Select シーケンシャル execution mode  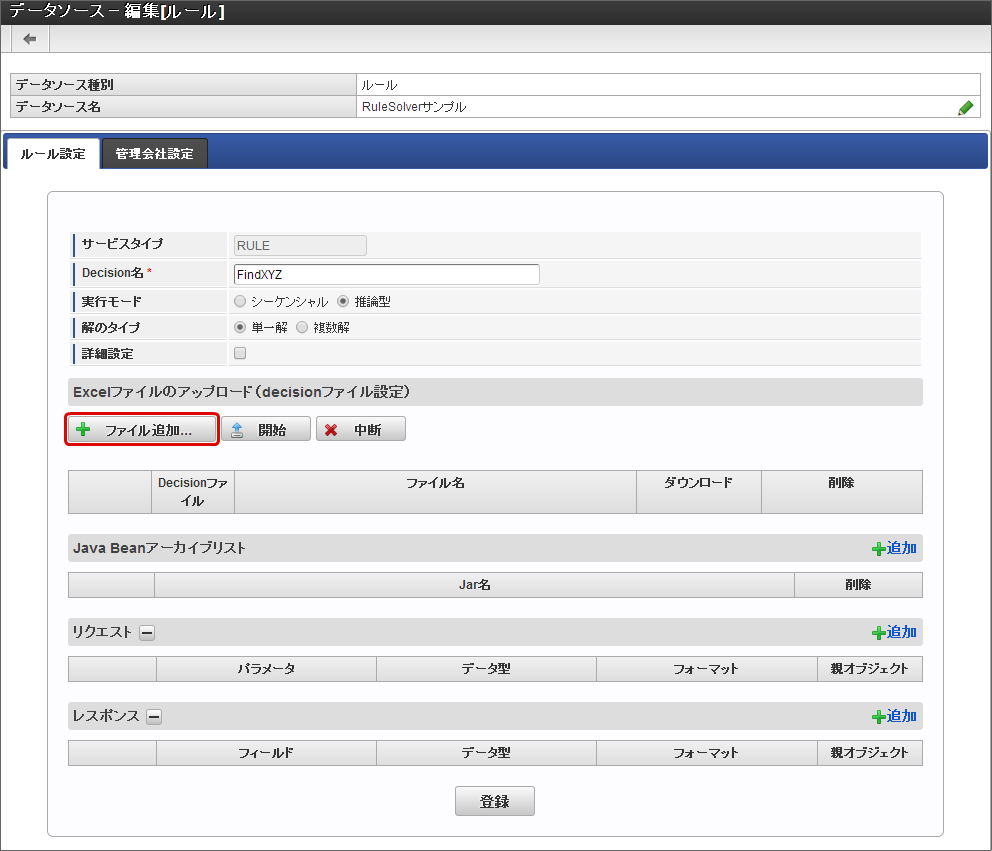tap(240, 301)
